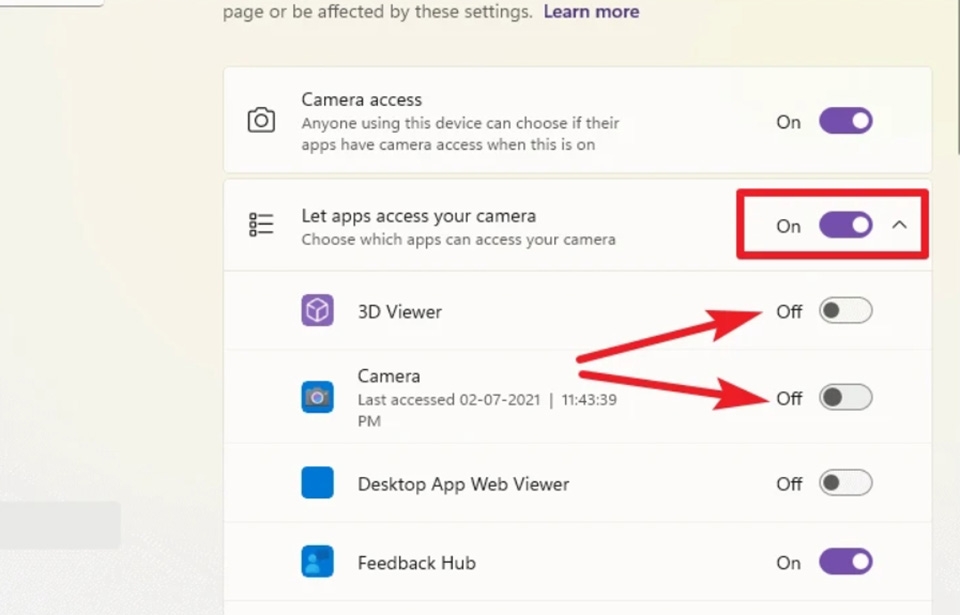Click 'Let apps access your camera' title
960x615 pixels.
(419, 216)
